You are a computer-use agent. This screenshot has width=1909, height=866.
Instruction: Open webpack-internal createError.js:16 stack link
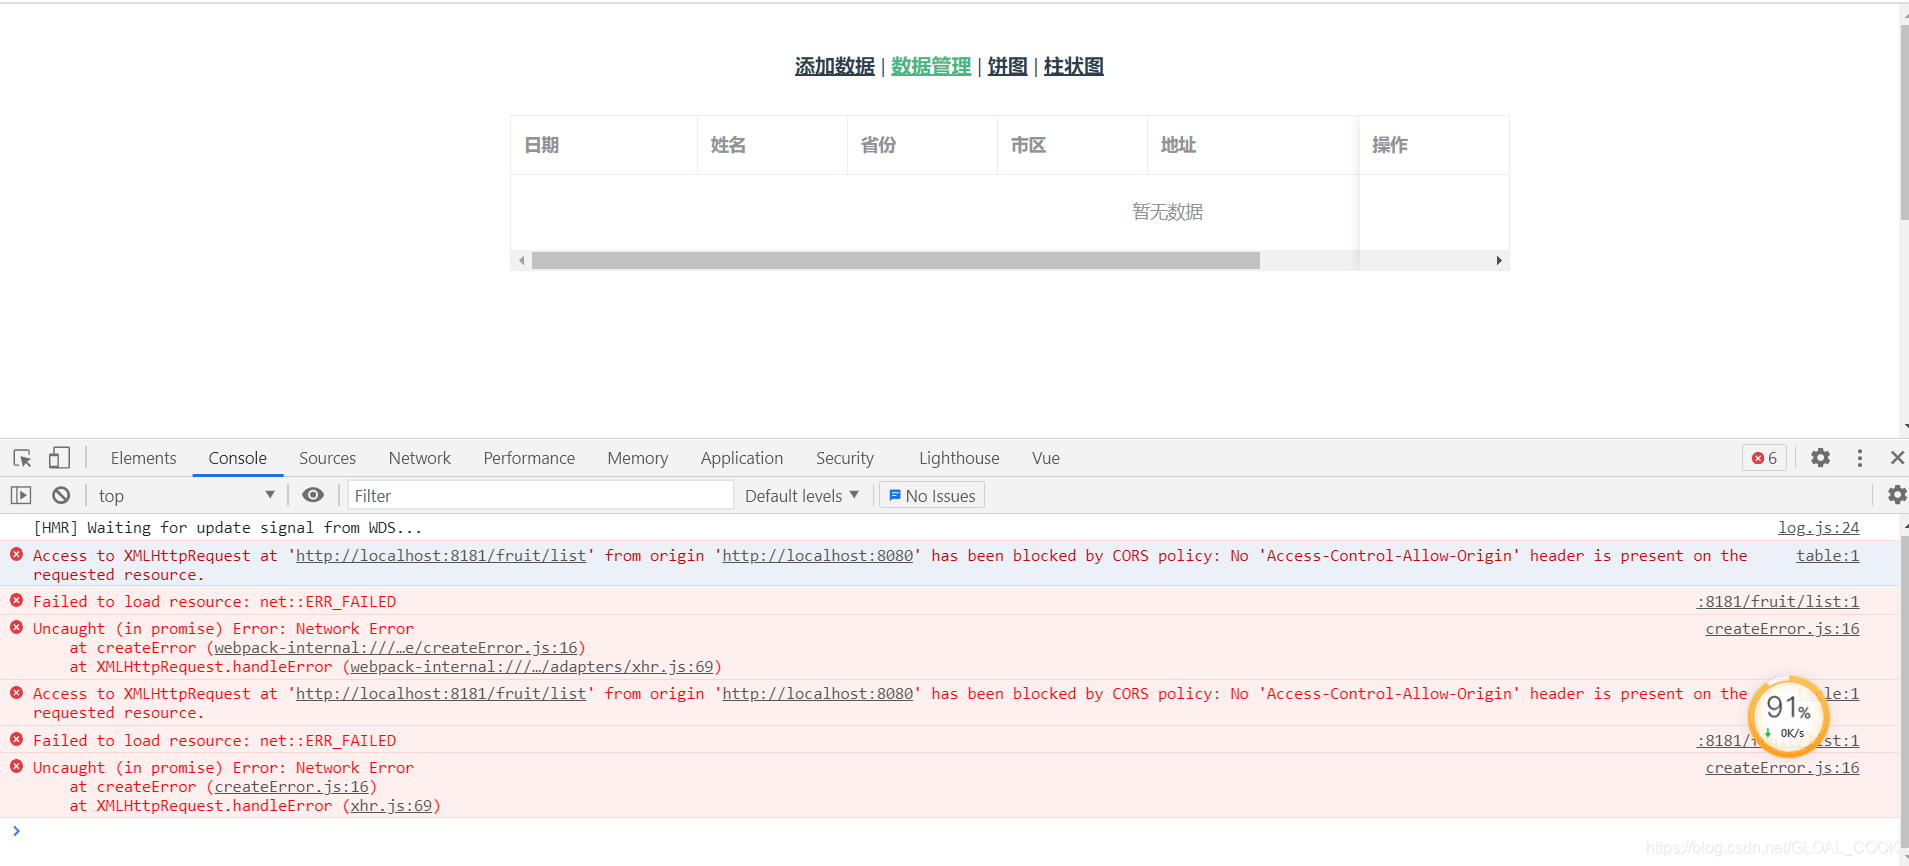pos(396,647)
